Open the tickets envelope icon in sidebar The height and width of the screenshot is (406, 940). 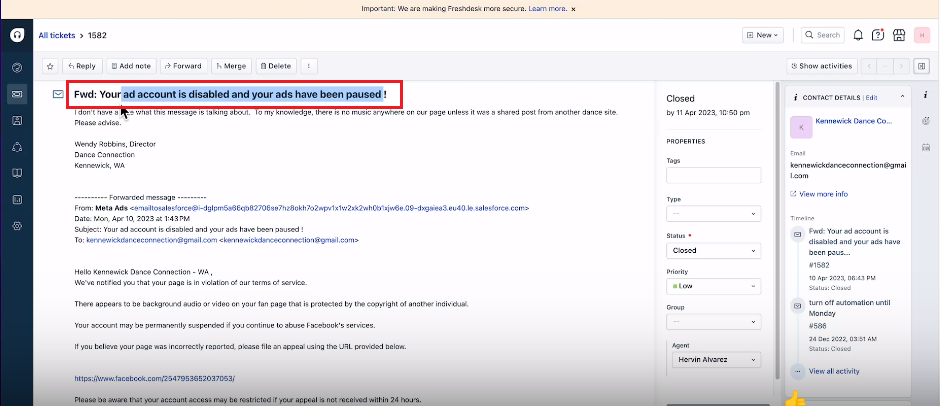coord(17,94)
